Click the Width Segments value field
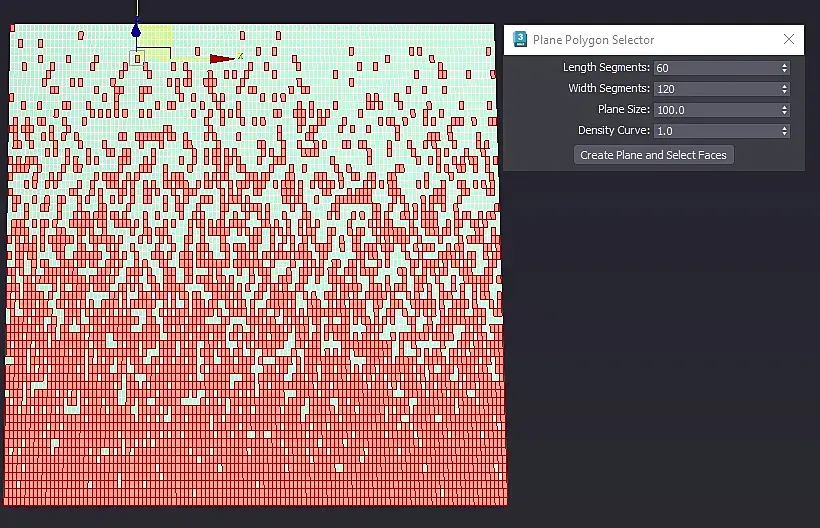 coord(716,89)
